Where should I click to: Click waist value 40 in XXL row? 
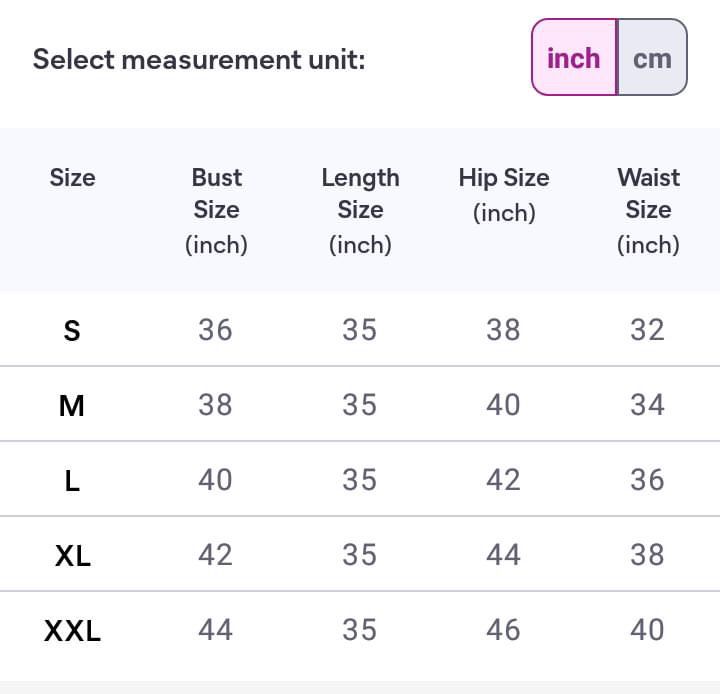tap(648, 630)
